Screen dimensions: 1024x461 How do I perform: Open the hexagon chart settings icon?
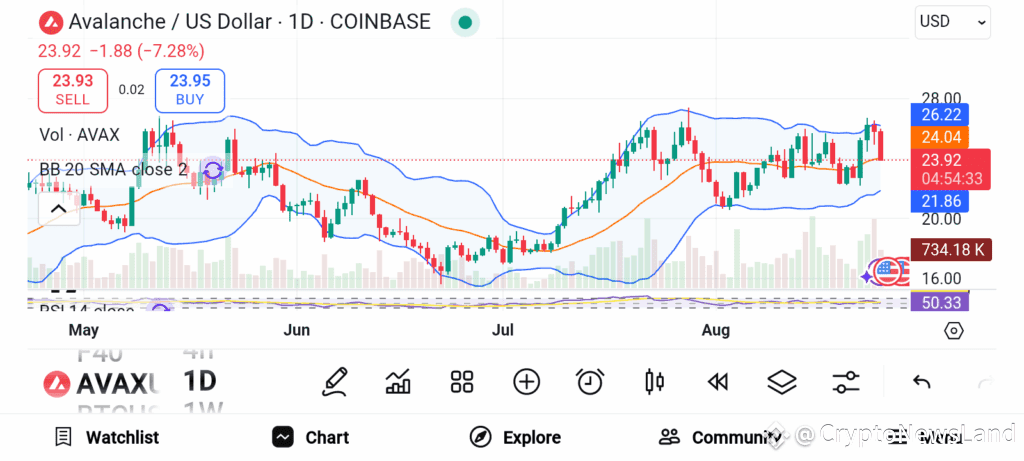tap(953, 331)
